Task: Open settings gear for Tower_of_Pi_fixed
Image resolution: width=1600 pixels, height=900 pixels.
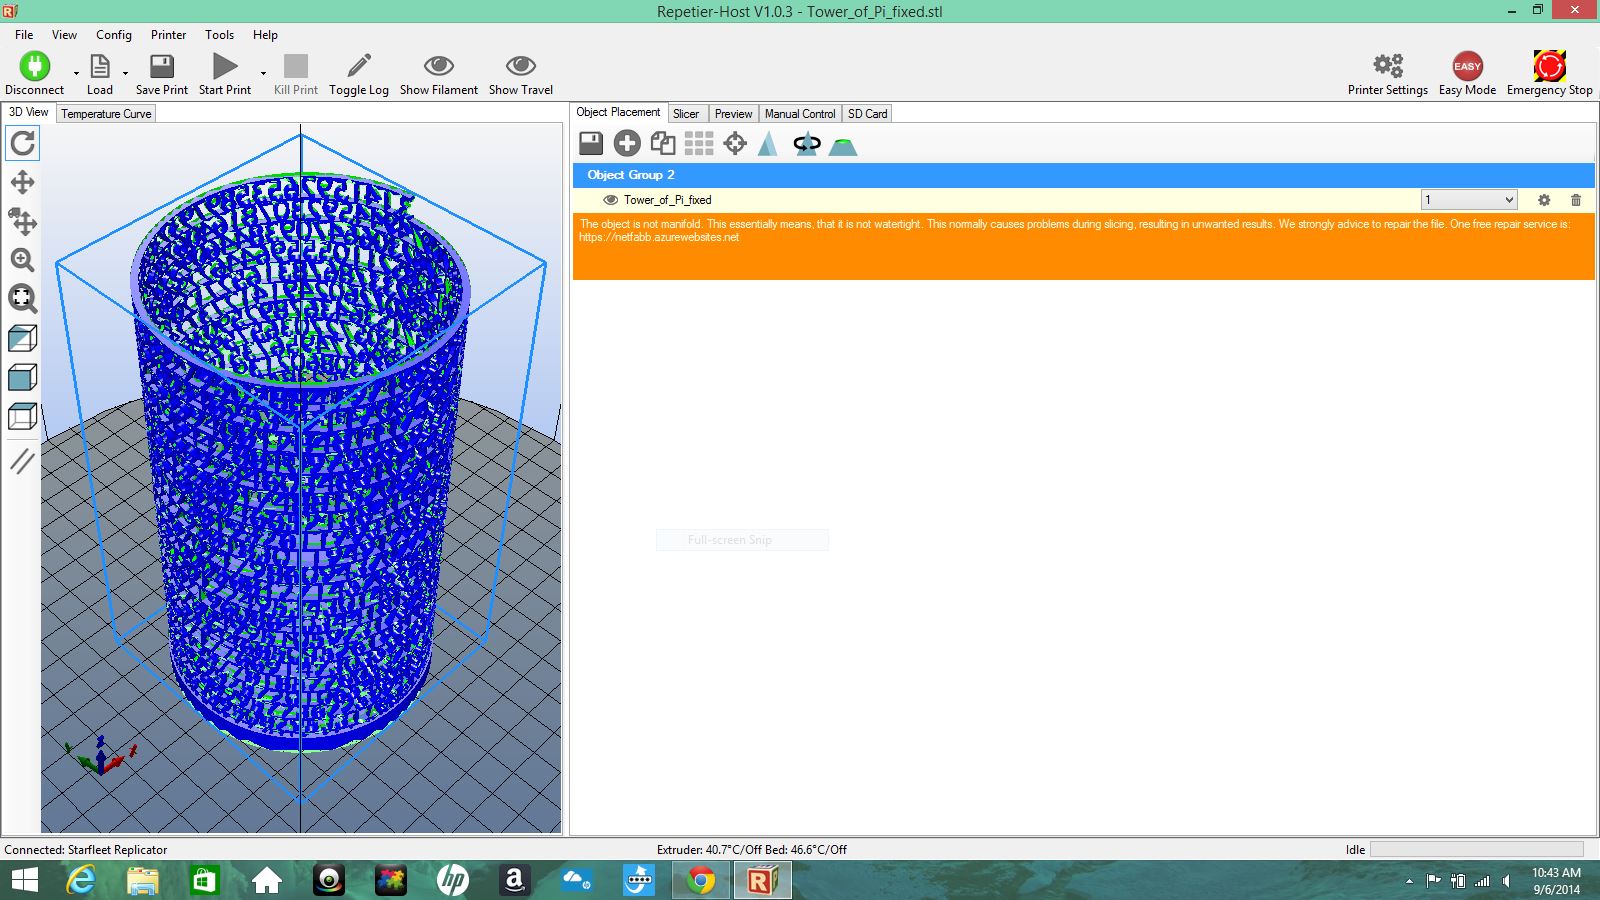Action: (1544, 200)
